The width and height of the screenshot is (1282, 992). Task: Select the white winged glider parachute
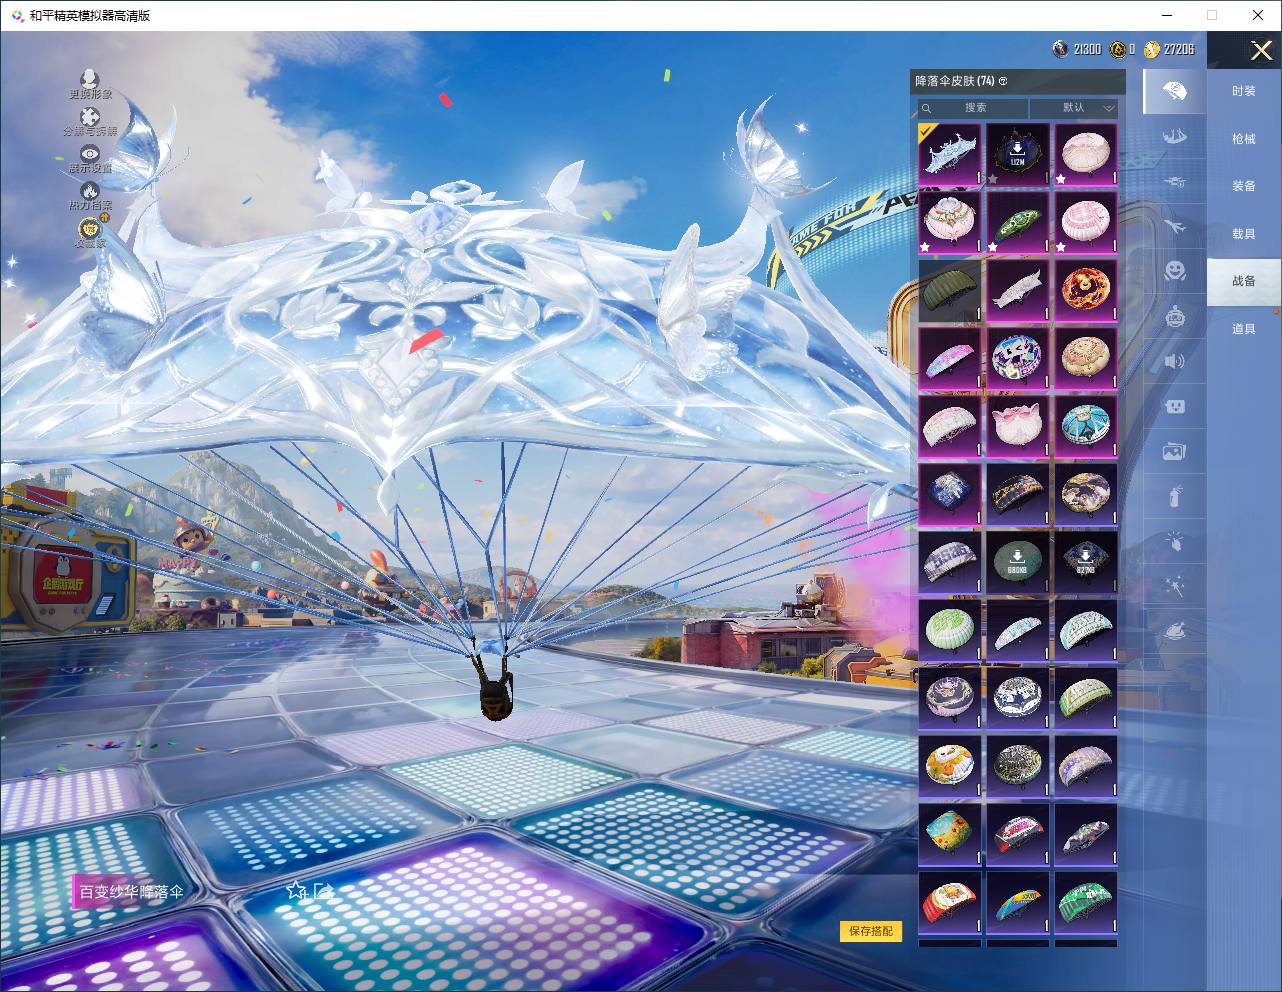1018,291
